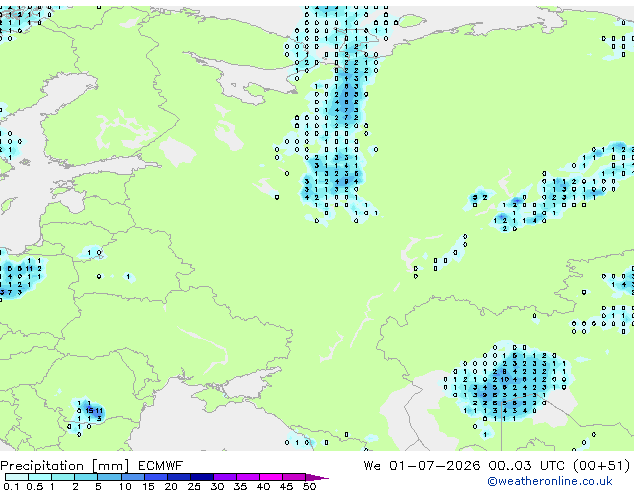Click the legend swatch between 20 and 25
Viewport: 634px width, 490px height.
178,477
